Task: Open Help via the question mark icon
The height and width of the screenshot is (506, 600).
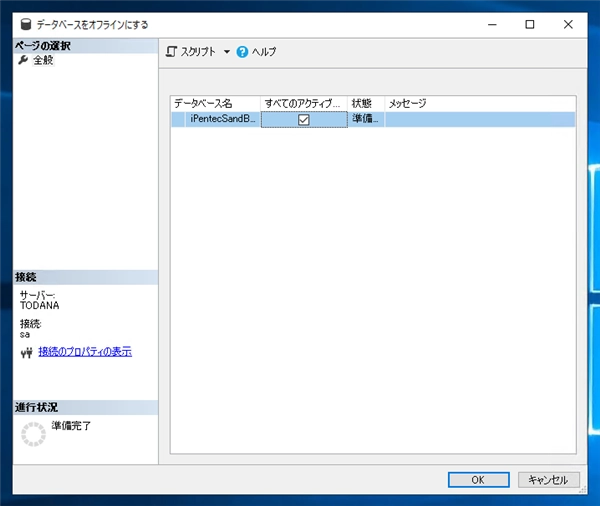Action: (x=242, y=52)
